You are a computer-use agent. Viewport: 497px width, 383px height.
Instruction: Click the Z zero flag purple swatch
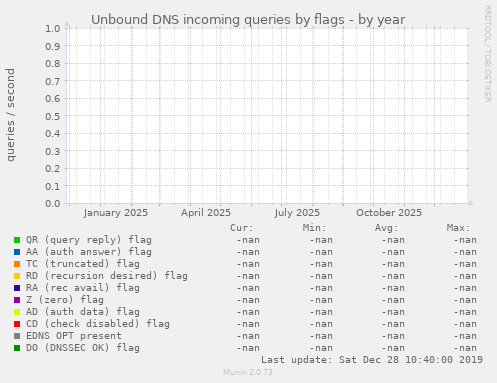coord(17,300)
